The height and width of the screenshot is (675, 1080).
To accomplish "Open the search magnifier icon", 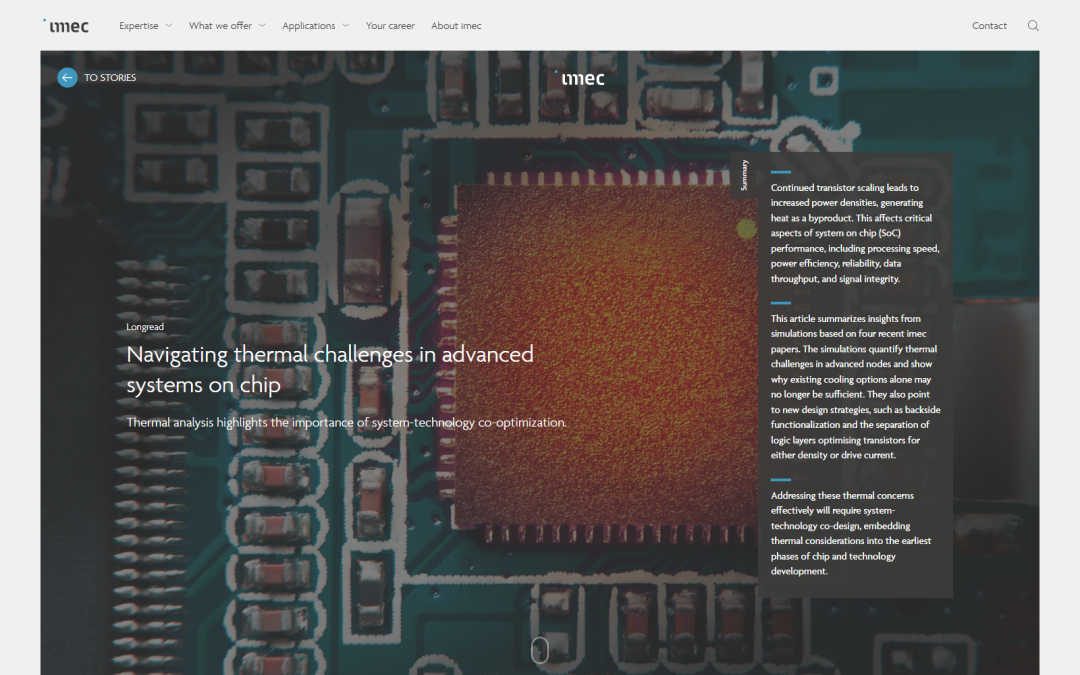I will (1033, 25).
